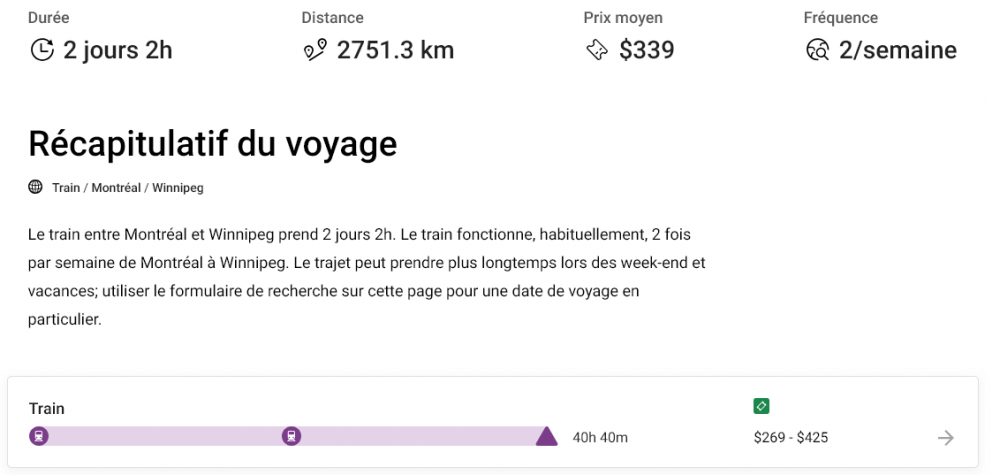Open train details with the right arrow
The width and height of the screenshot is (1000, 475).
pyautogui.click(x=946, y=437)
